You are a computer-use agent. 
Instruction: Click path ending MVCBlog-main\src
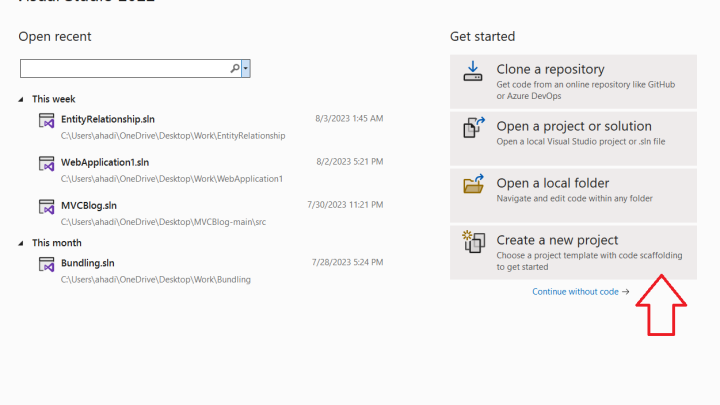click(163, 222)
